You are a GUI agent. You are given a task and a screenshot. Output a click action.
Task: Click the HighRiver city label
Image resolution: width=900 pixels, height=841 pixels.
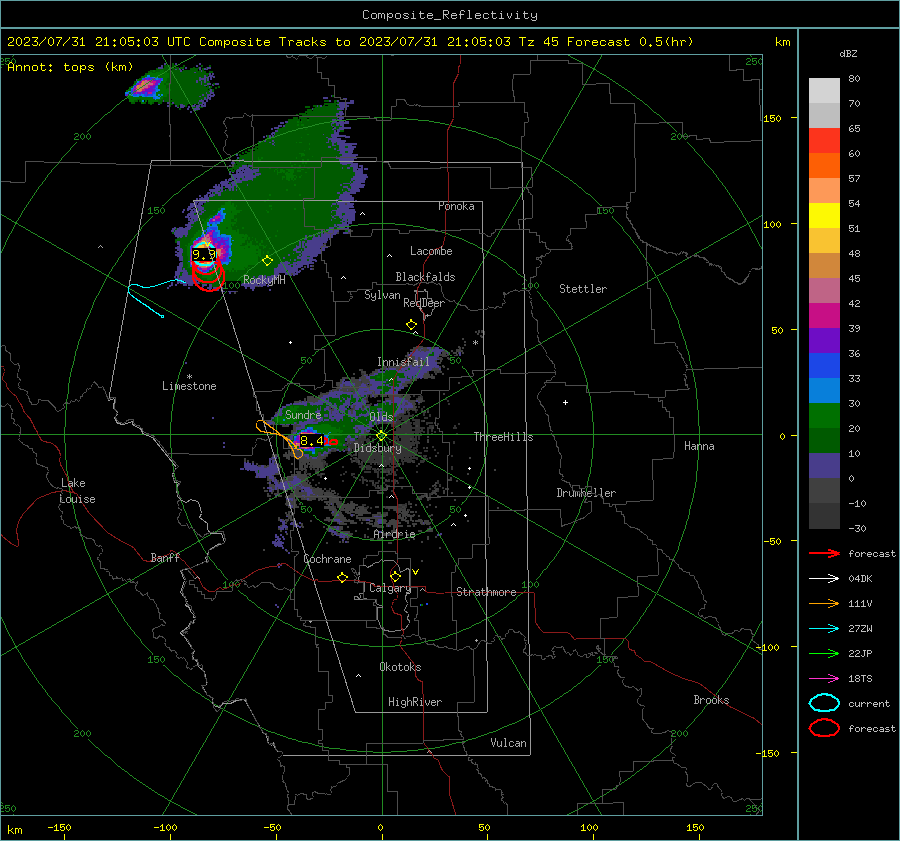415,702
